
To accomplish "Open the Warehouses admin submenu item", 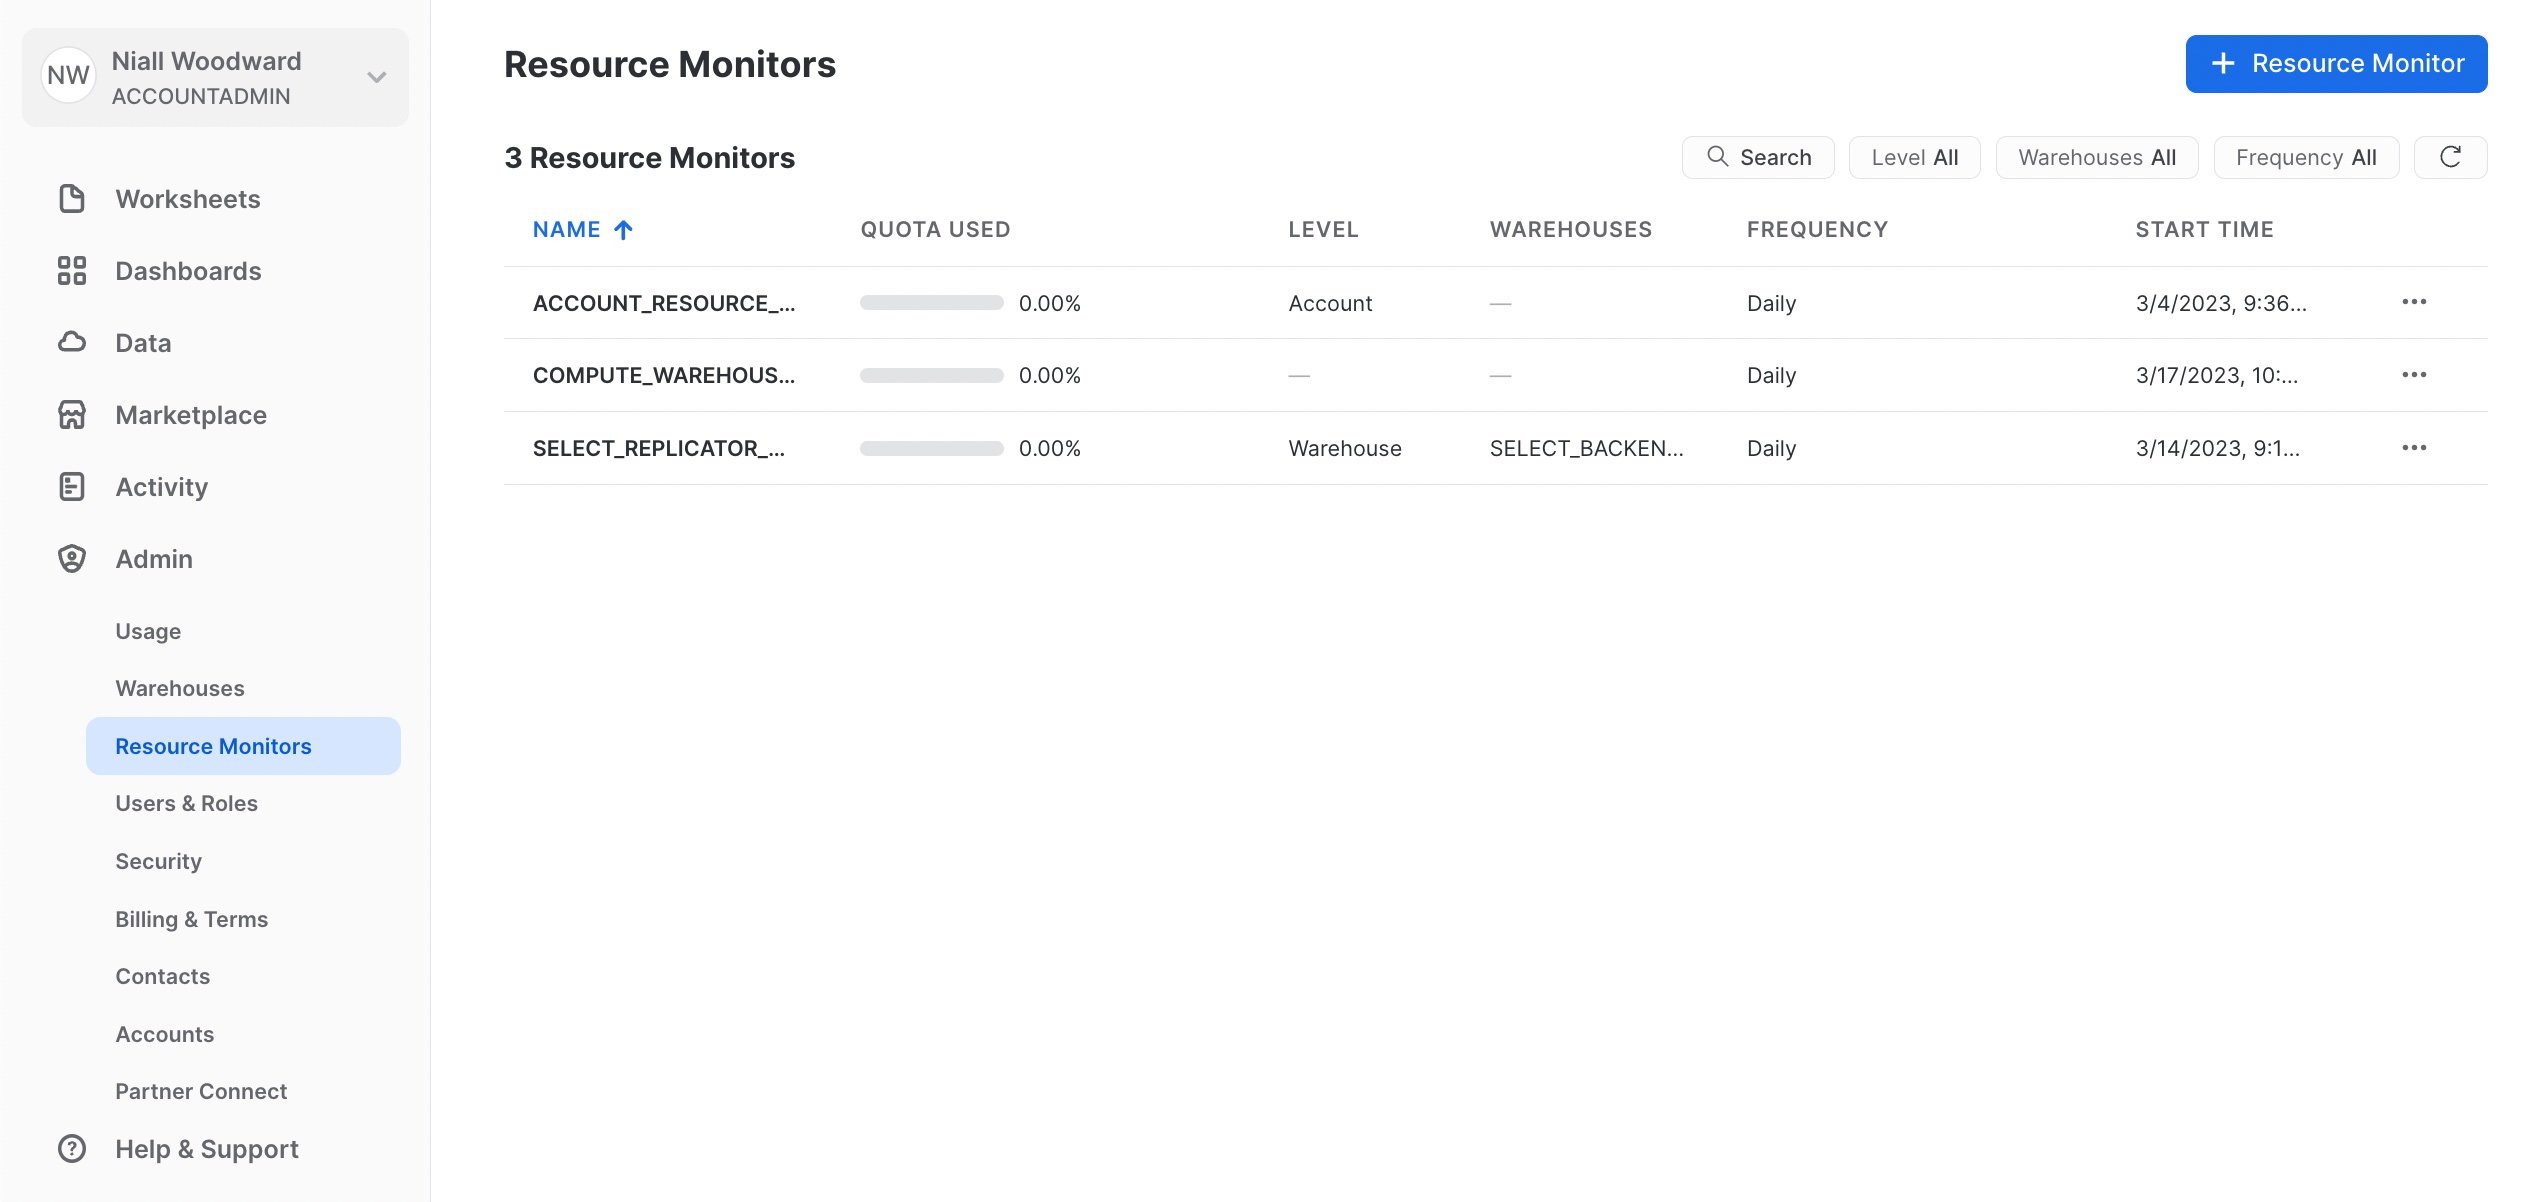I will (180, 688).
